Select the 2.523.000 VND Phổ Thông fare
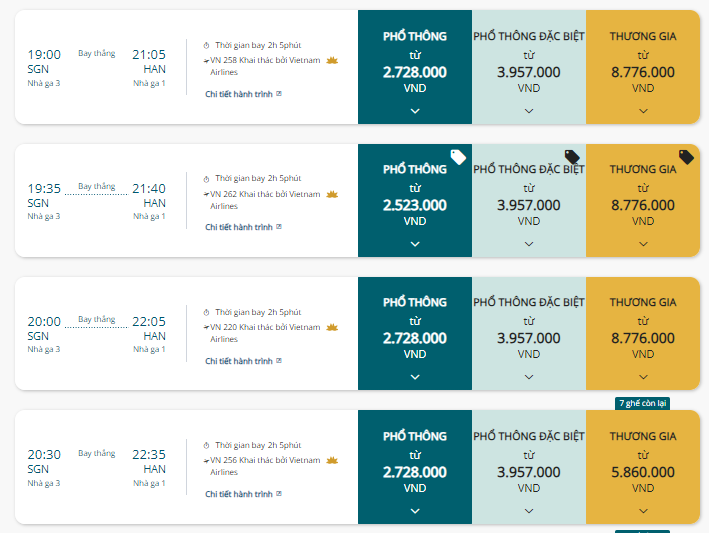Viewport: 709px width, 533px height. point(415,200)
